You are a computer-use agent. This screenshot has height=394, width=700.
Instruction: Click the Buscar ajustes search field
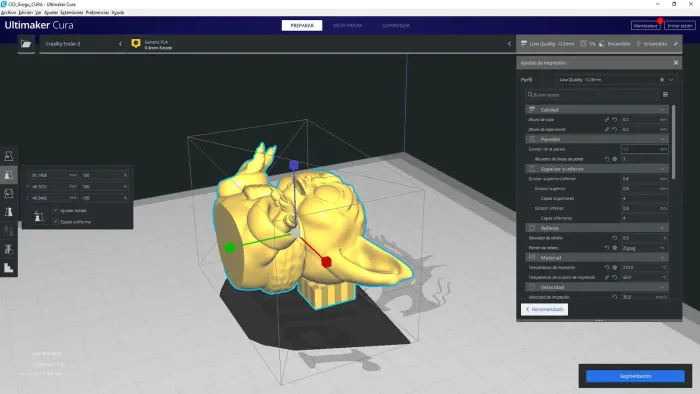point(592,95)
